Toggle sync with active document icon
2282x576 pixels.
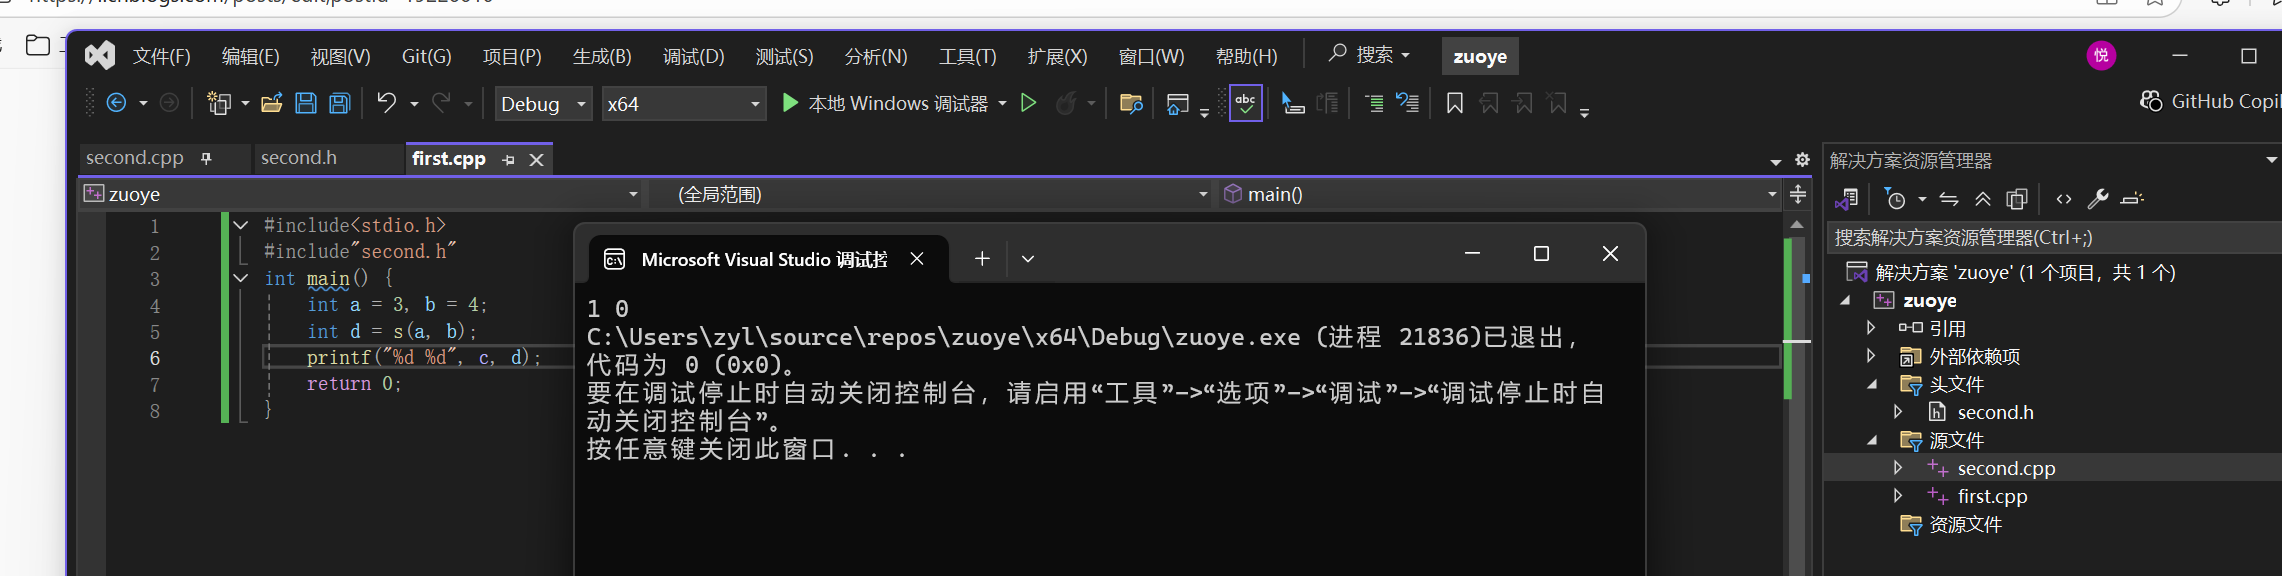point(1949,199)
